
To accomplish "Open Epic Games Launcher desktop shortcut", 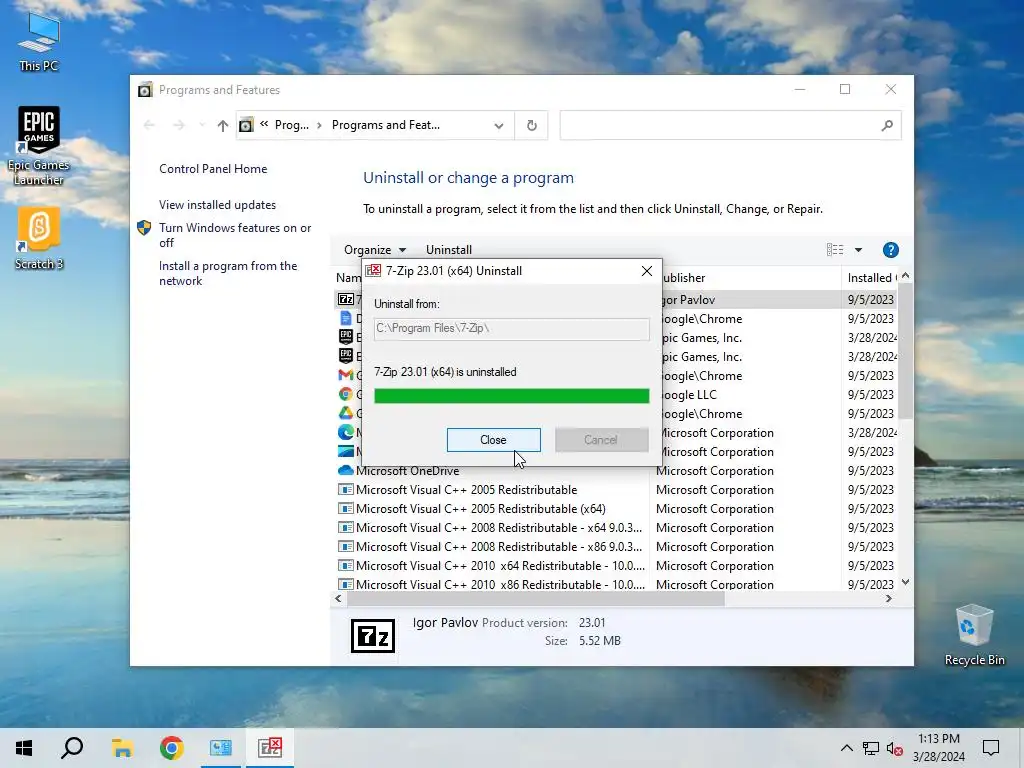I will tap(39, 146).
